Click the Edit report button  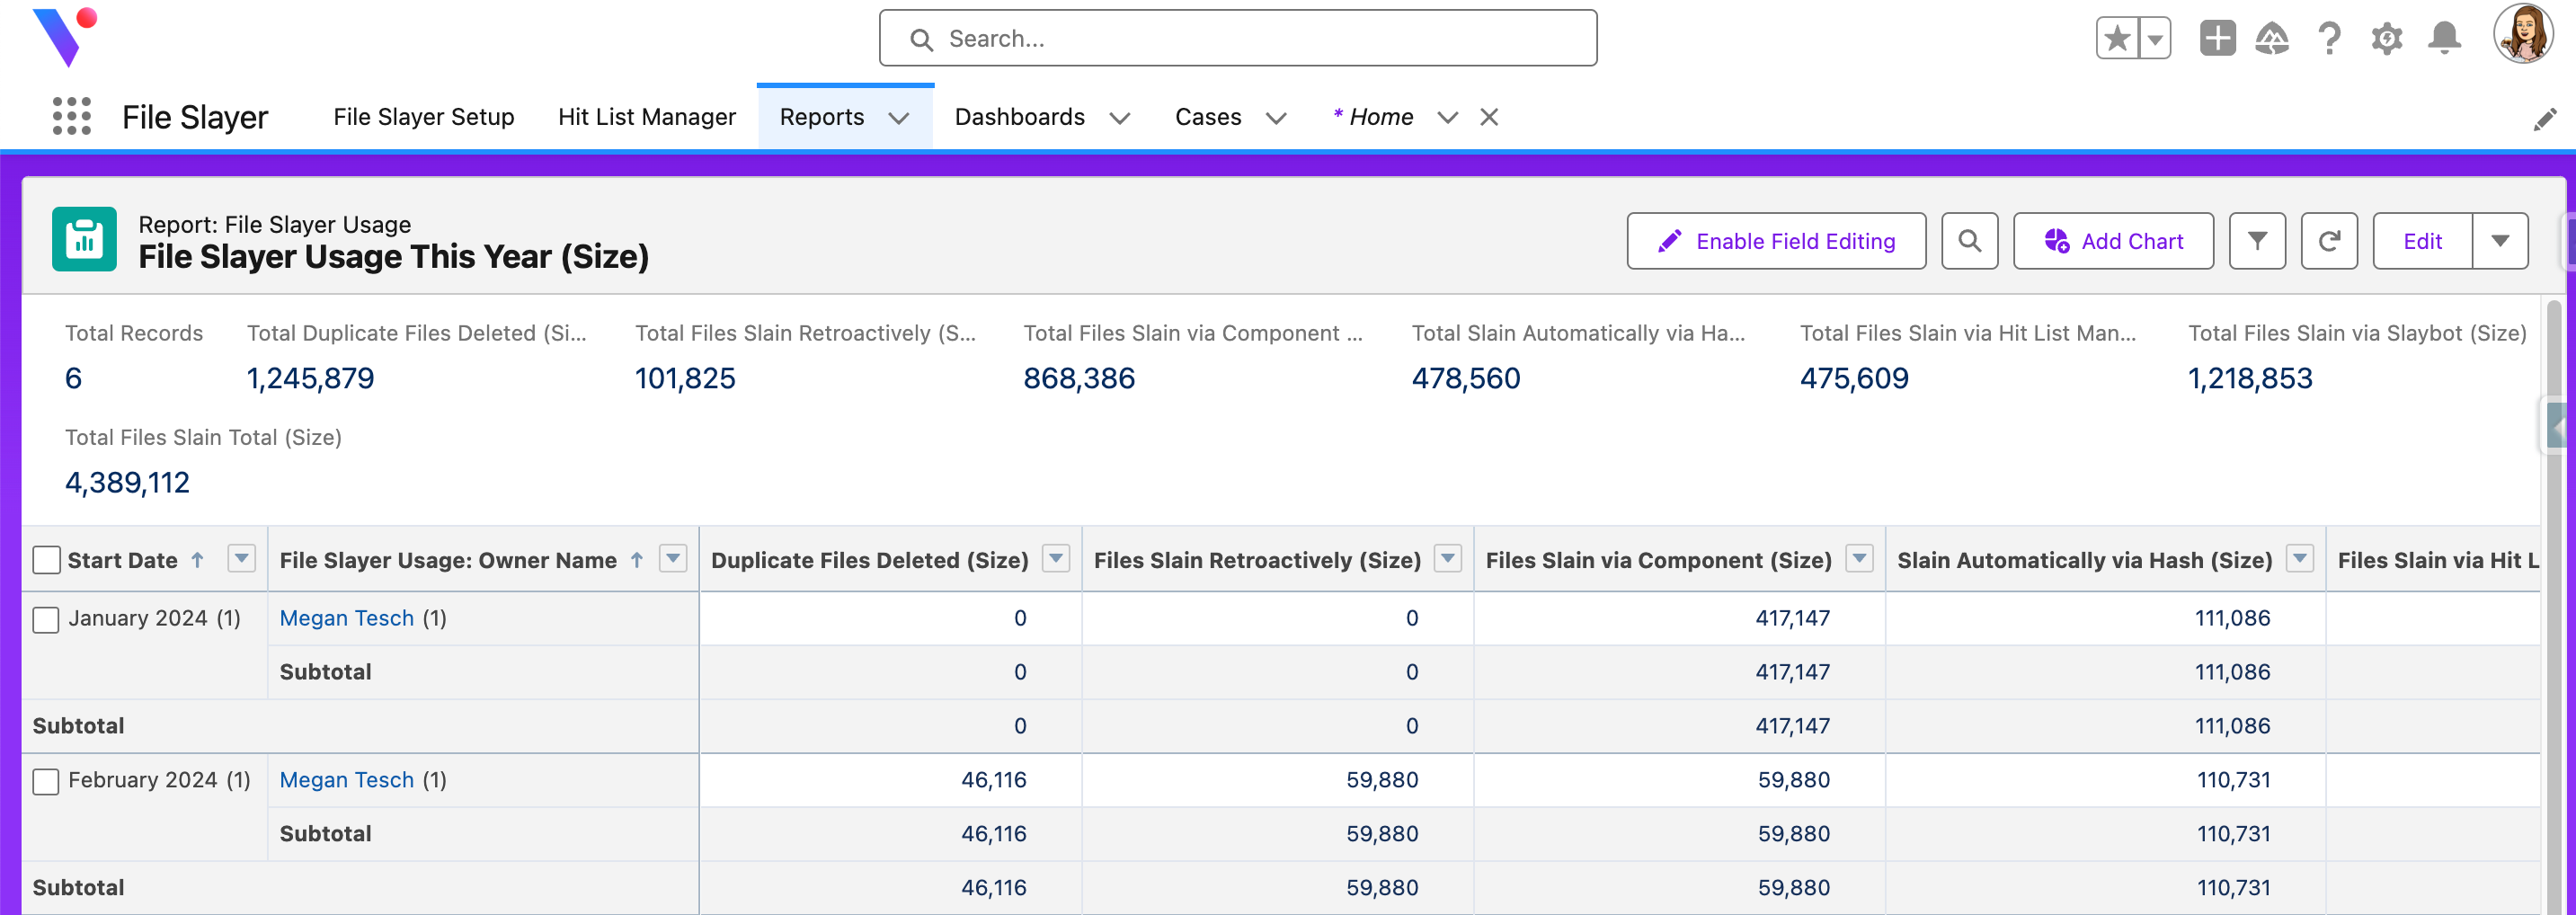(2422, 241)
